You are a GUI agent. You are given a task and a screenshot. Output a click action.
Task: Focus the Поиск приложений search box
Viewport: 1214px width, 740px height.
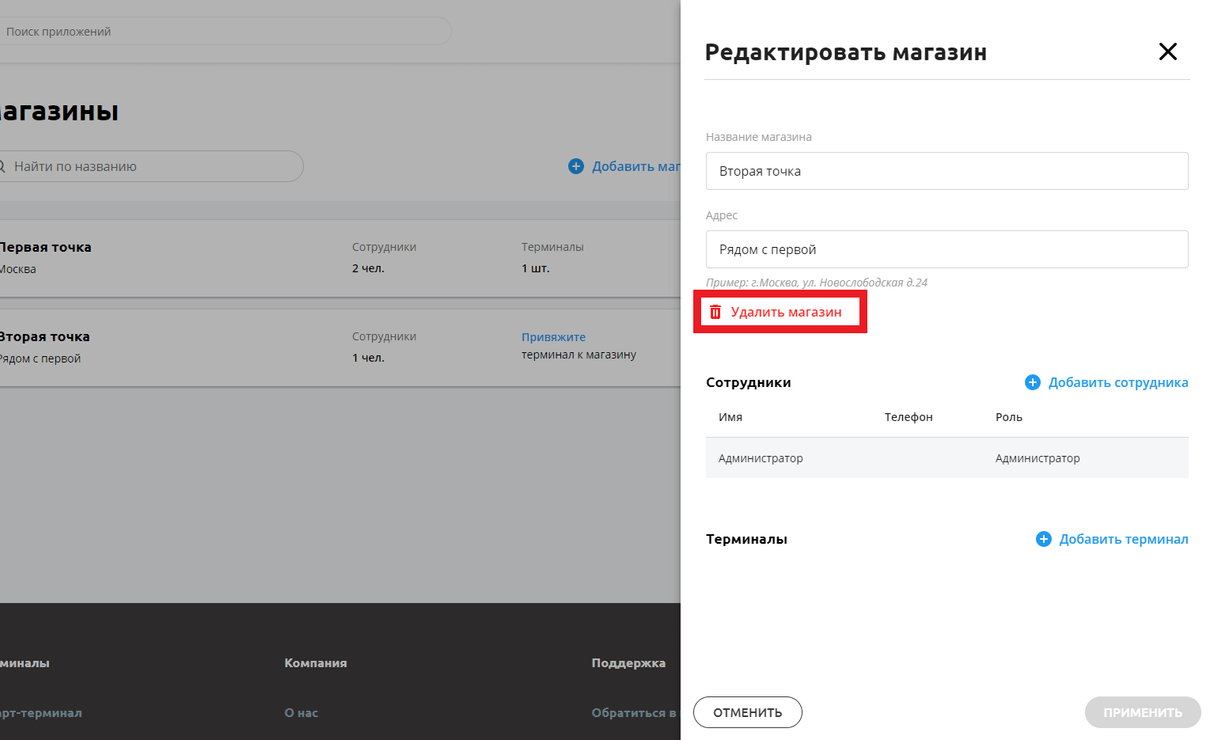point(225,31)
